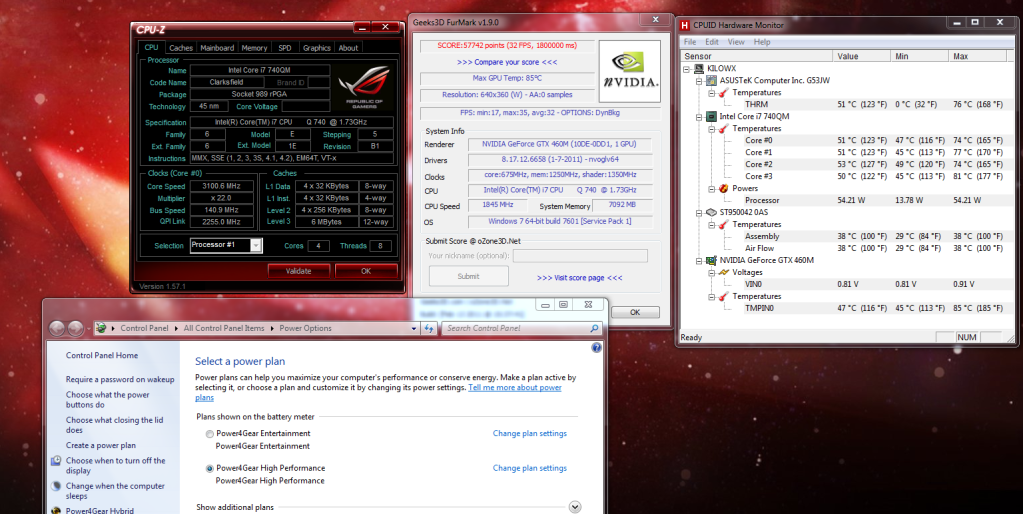1023x514 pixels.
Task: Click the Intel Core i7 740QM chip icon
Action: pos(711,116)
